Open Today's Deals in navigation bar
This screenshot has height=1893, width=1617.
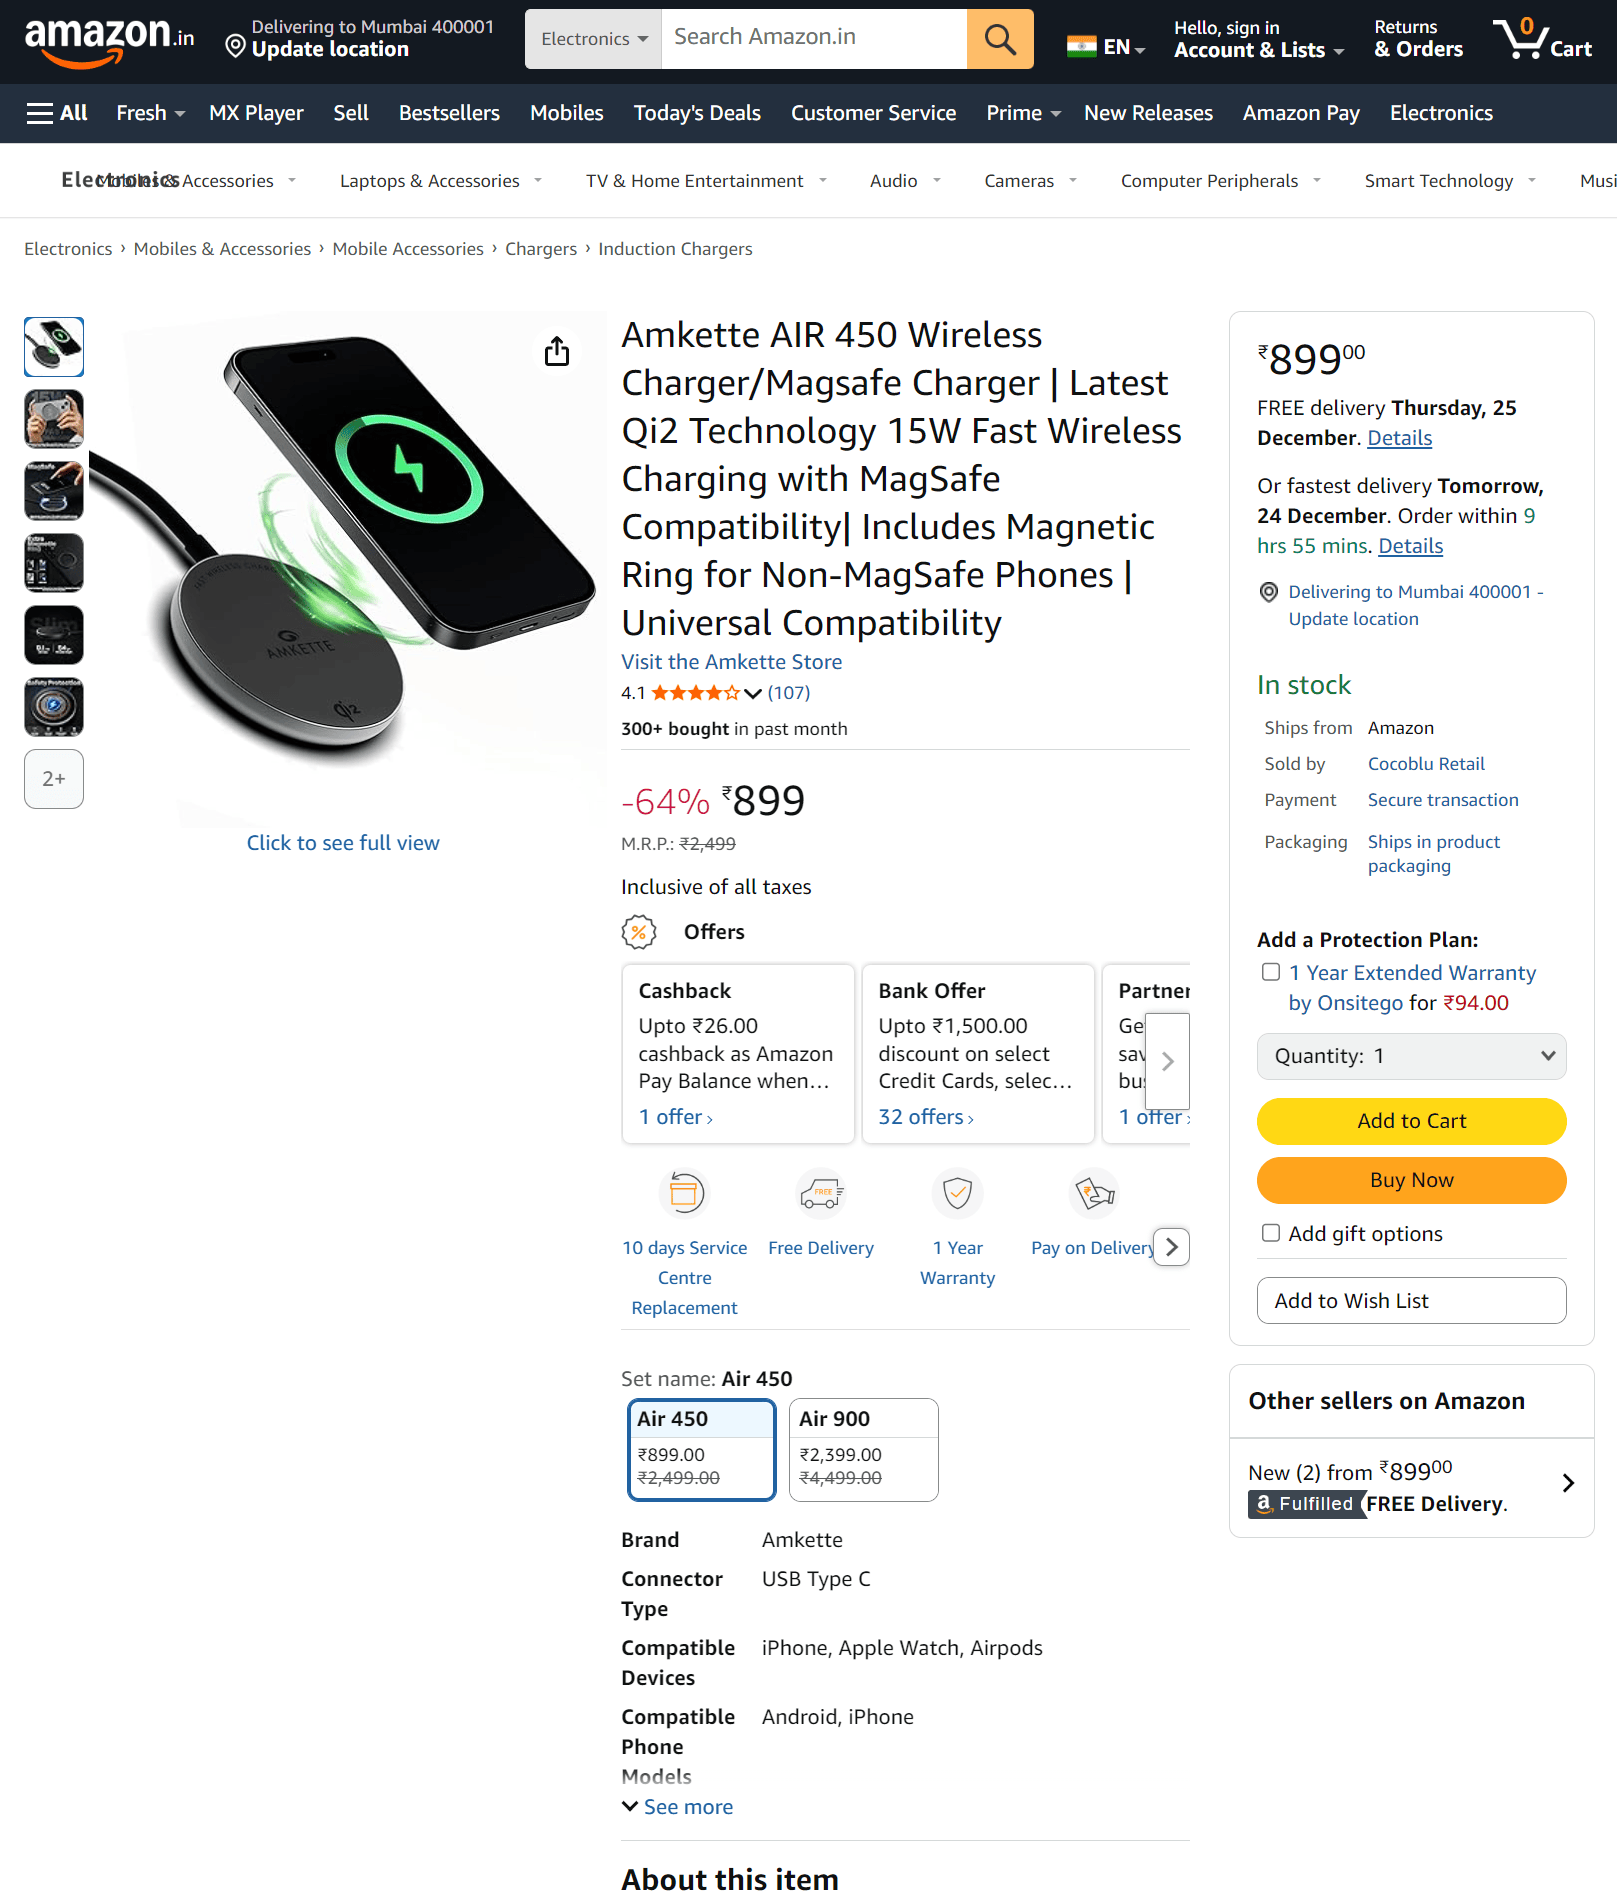pos(697,113)
